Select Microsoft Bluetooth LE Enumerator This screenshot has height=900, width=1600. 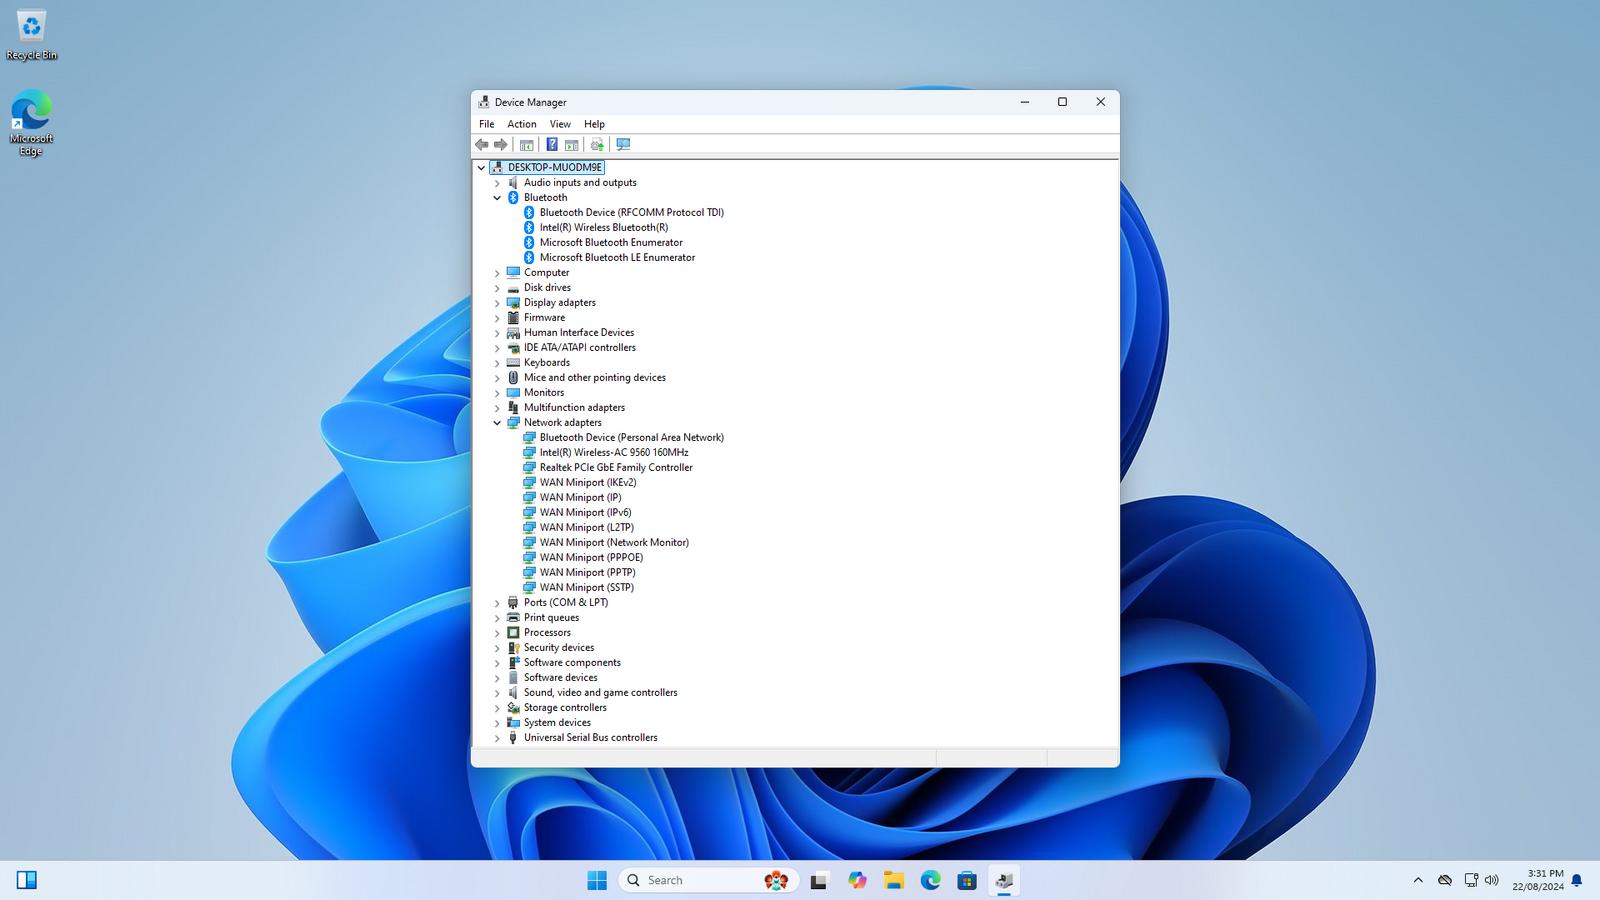[617, 257]
